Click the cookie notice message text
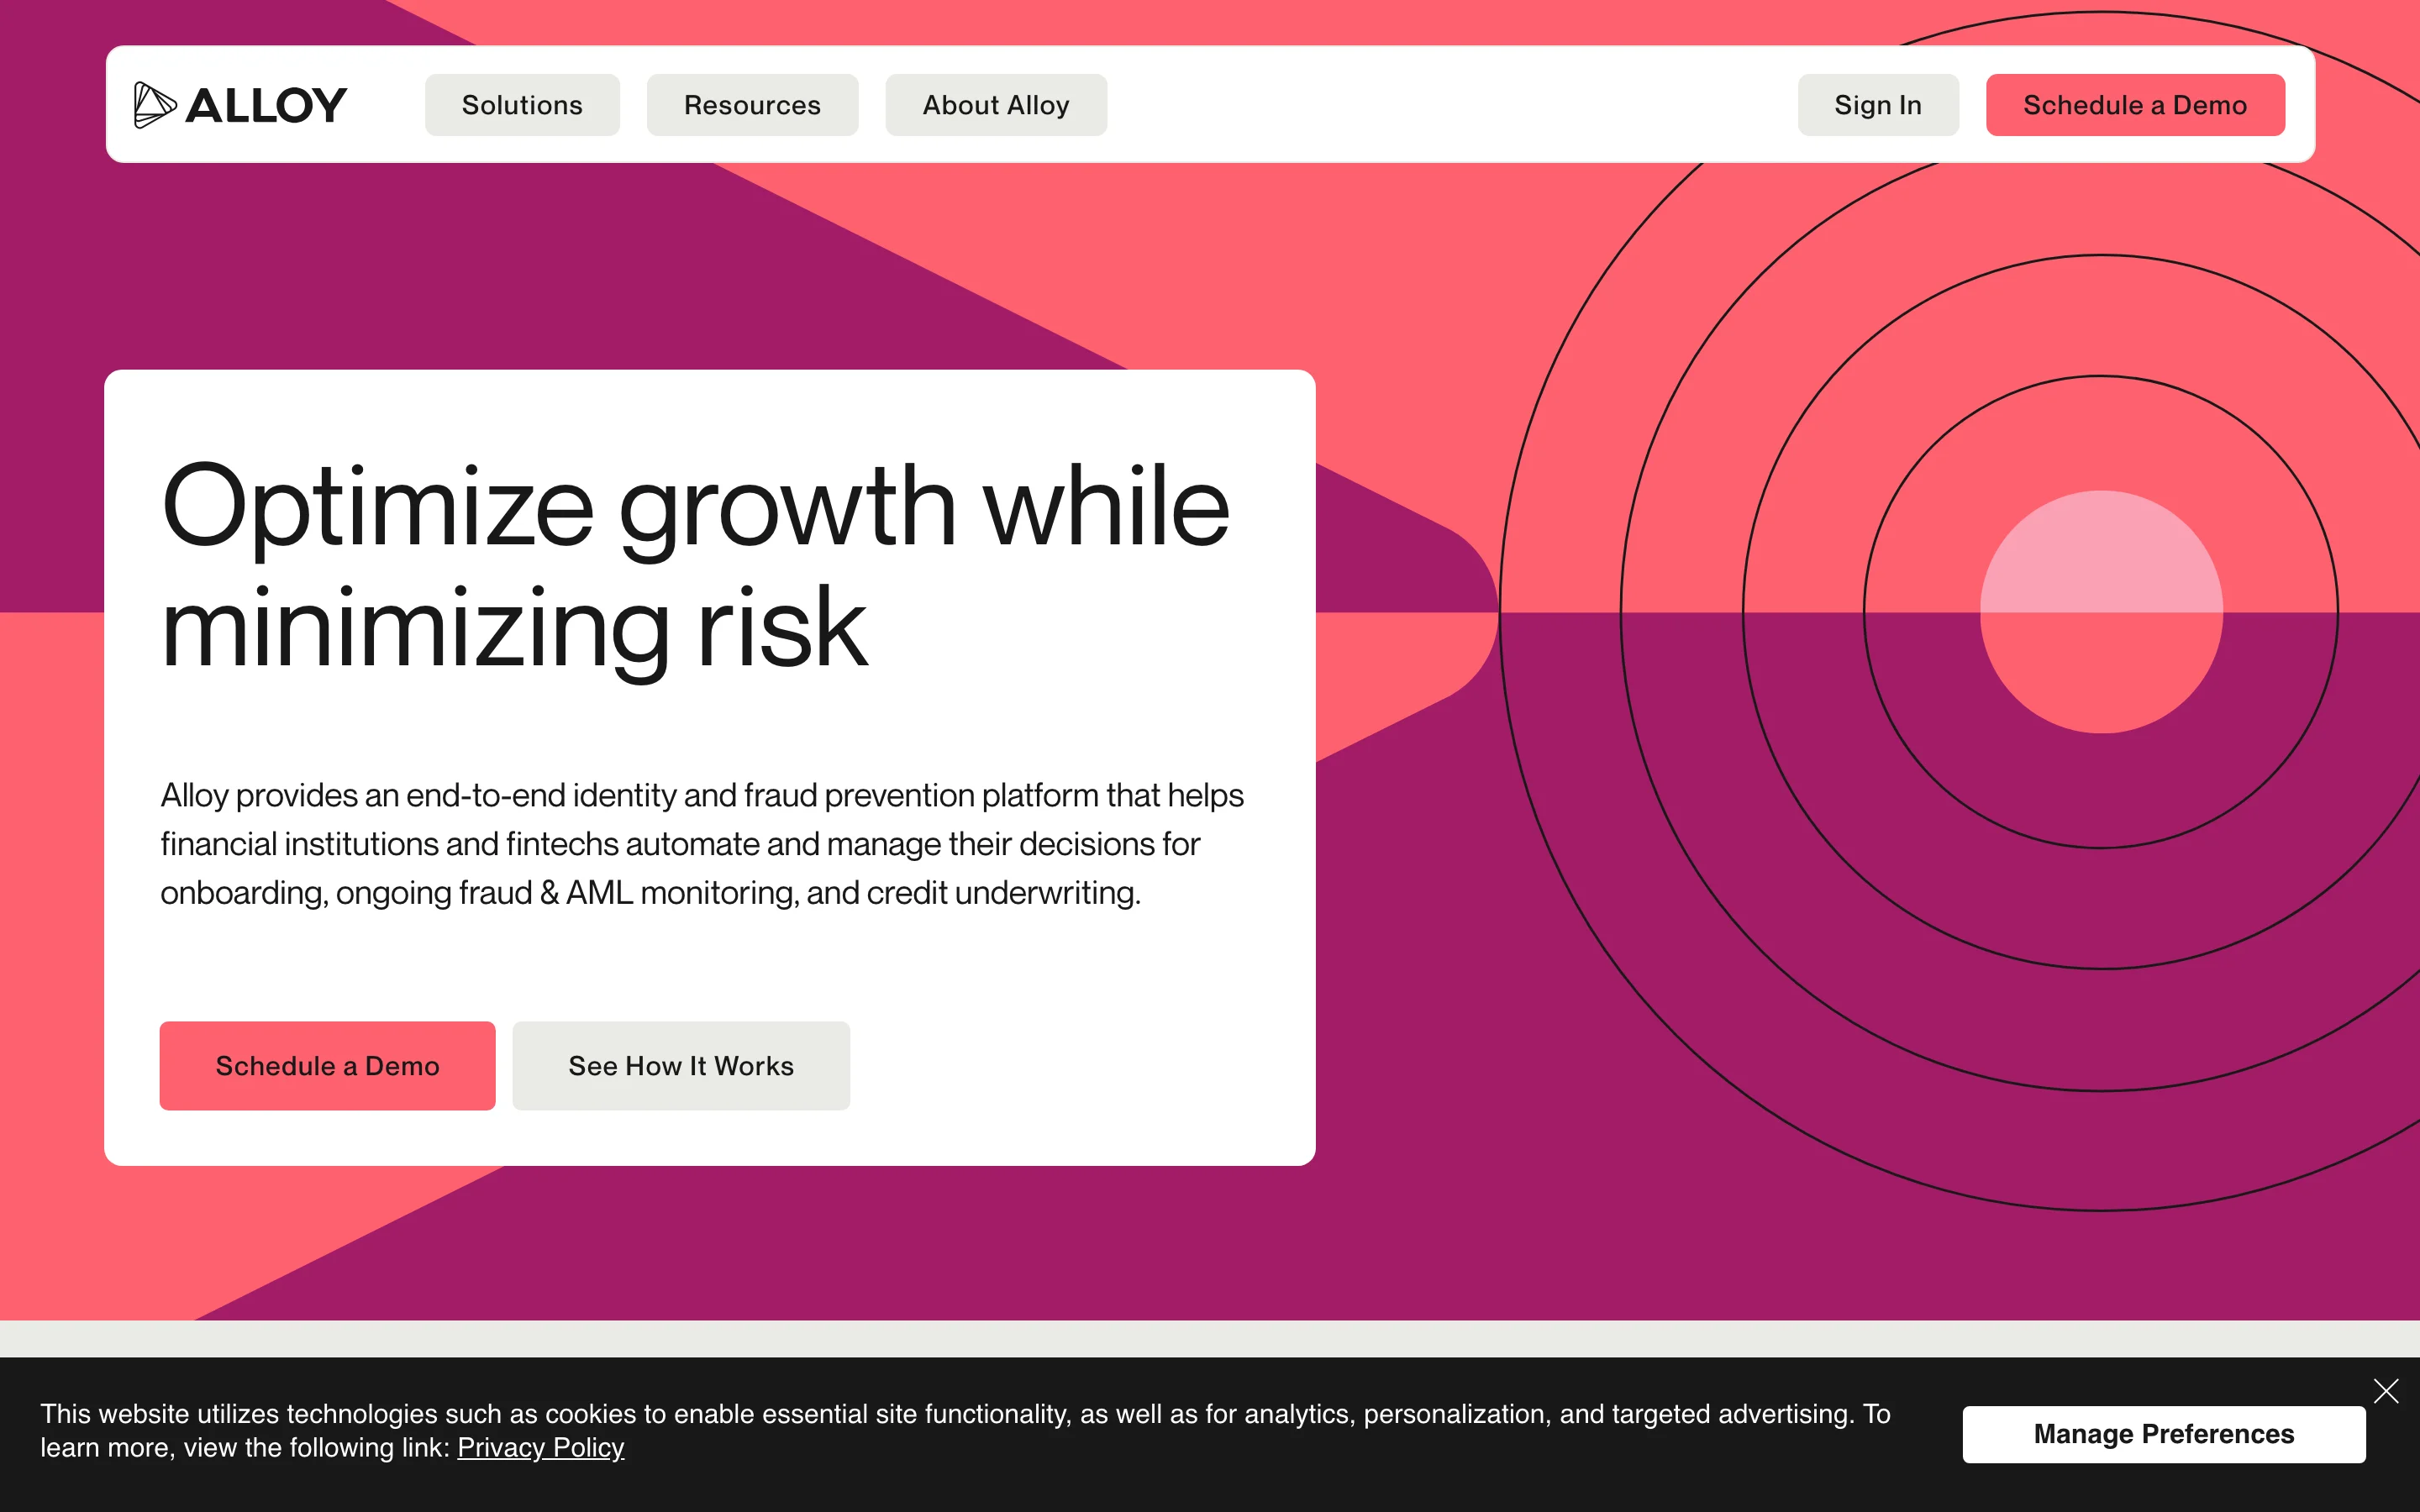The width and height of the screenshot is (2420, 1512). 960,1415
